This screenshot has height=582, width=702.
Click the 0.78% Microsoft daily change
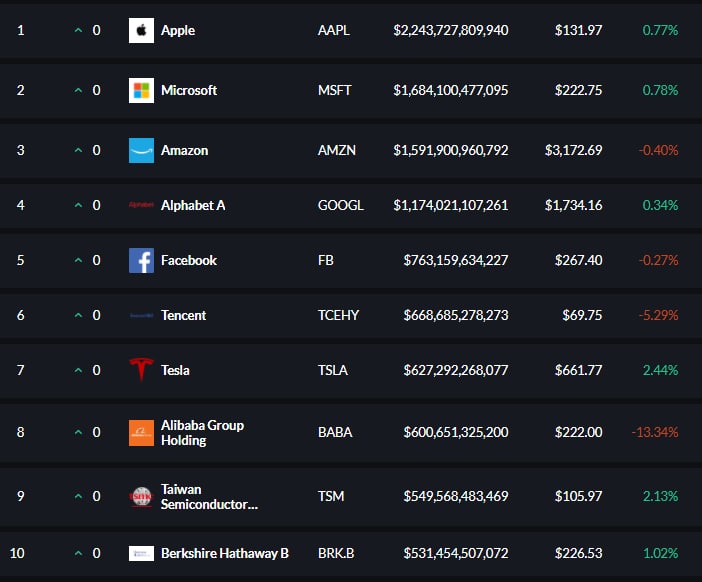point(660,90)
